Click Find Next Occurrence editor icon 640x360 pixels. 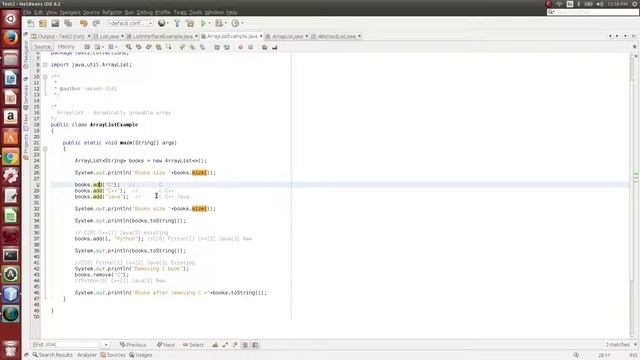[x=149, y=47]
